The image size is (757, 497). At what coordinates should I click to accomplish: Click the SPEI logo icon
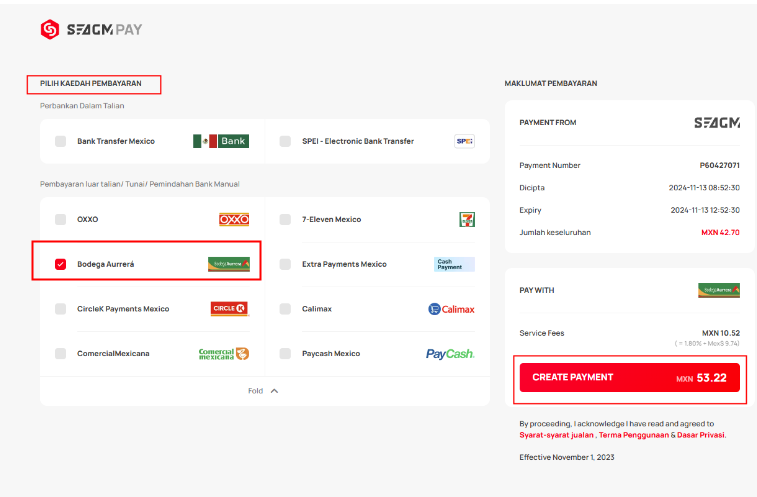pyautogui.click(x=464, y=141)
